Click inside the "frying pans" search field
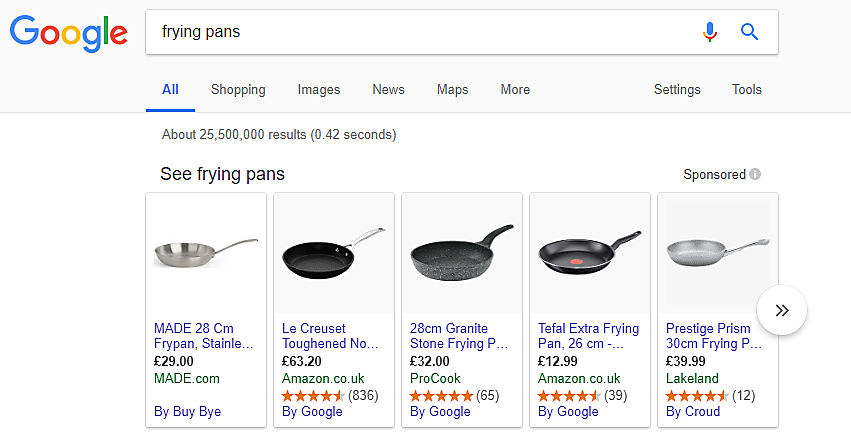The height and width of the screenshot is (442, 851). (420, 32)
